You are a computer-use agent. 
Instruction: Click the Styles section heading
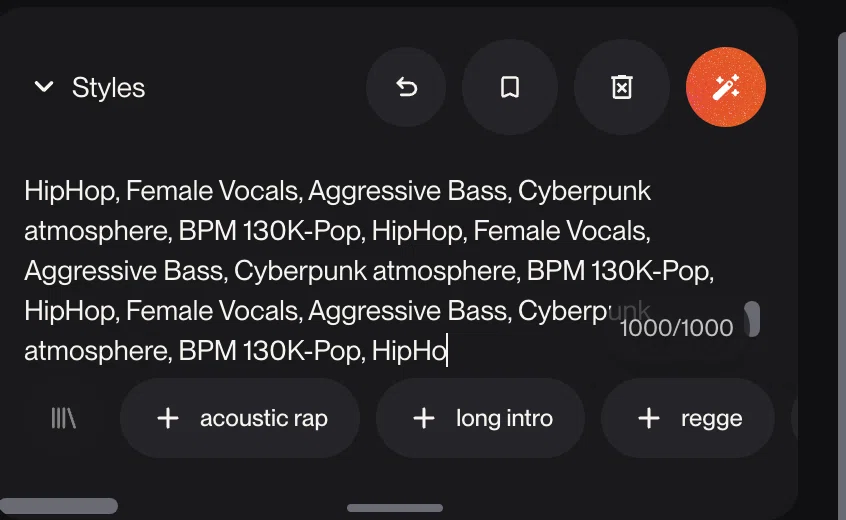click(x=108, y=87)
